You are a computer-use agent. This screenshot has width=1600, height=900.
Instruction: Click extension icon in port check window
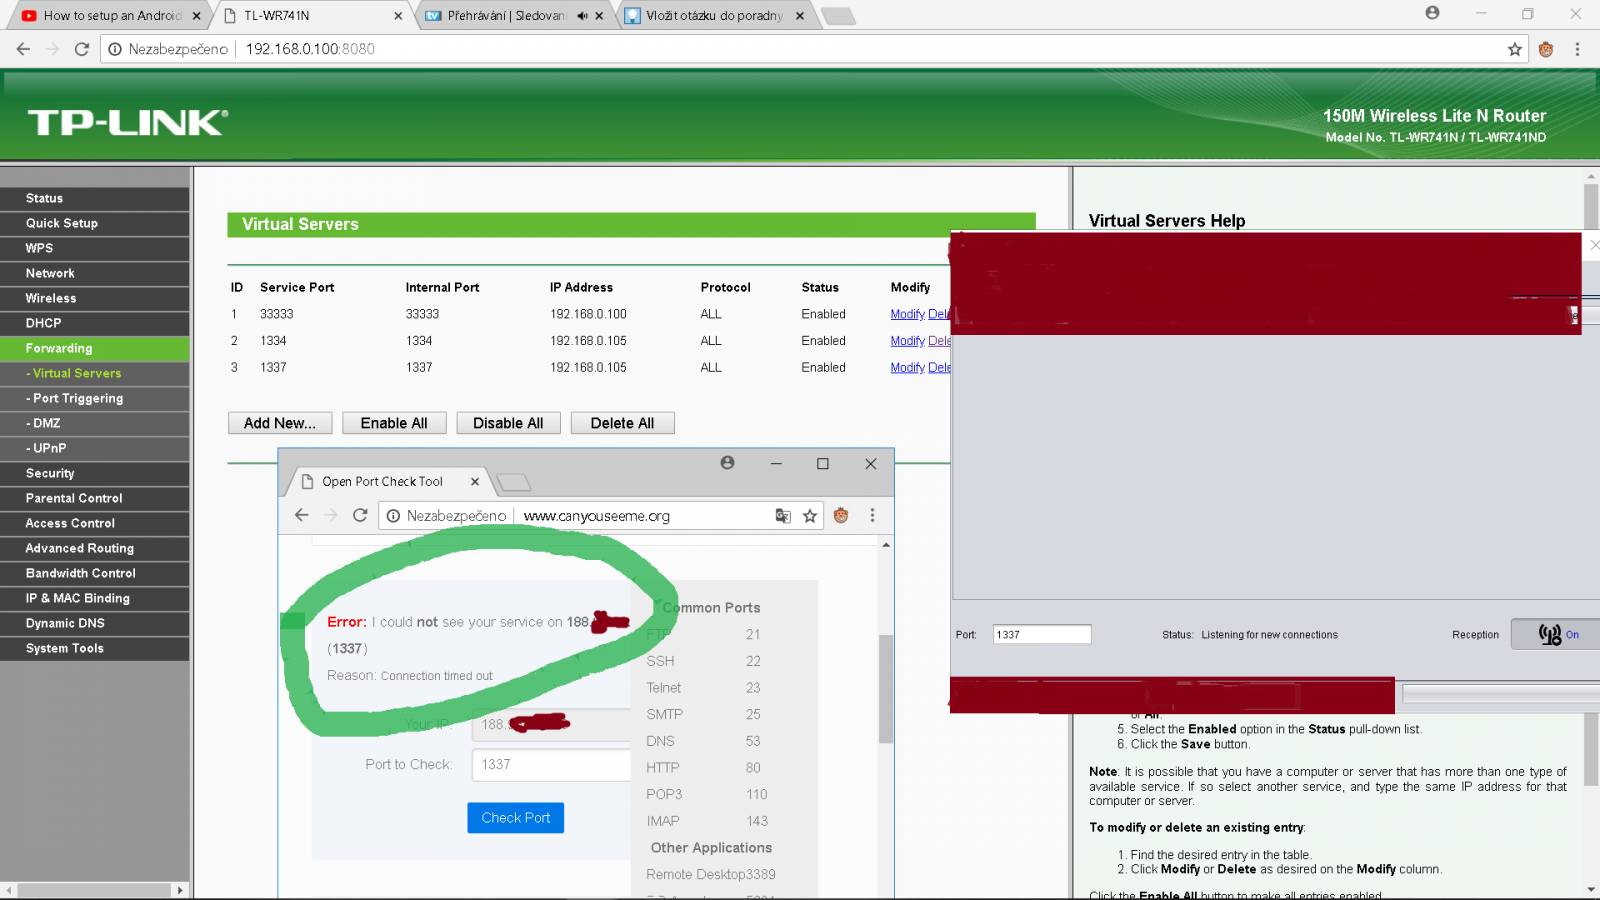pyautogui.click(x=841, y=516)
